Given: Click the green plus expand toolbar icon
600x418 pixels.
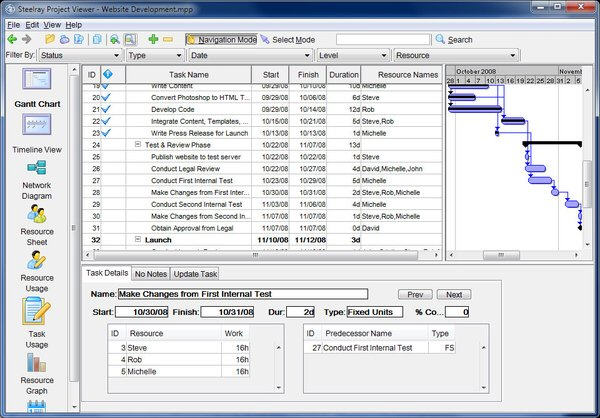Looking at the screenshot, I should pyautogui.click(x=151, y=40).
